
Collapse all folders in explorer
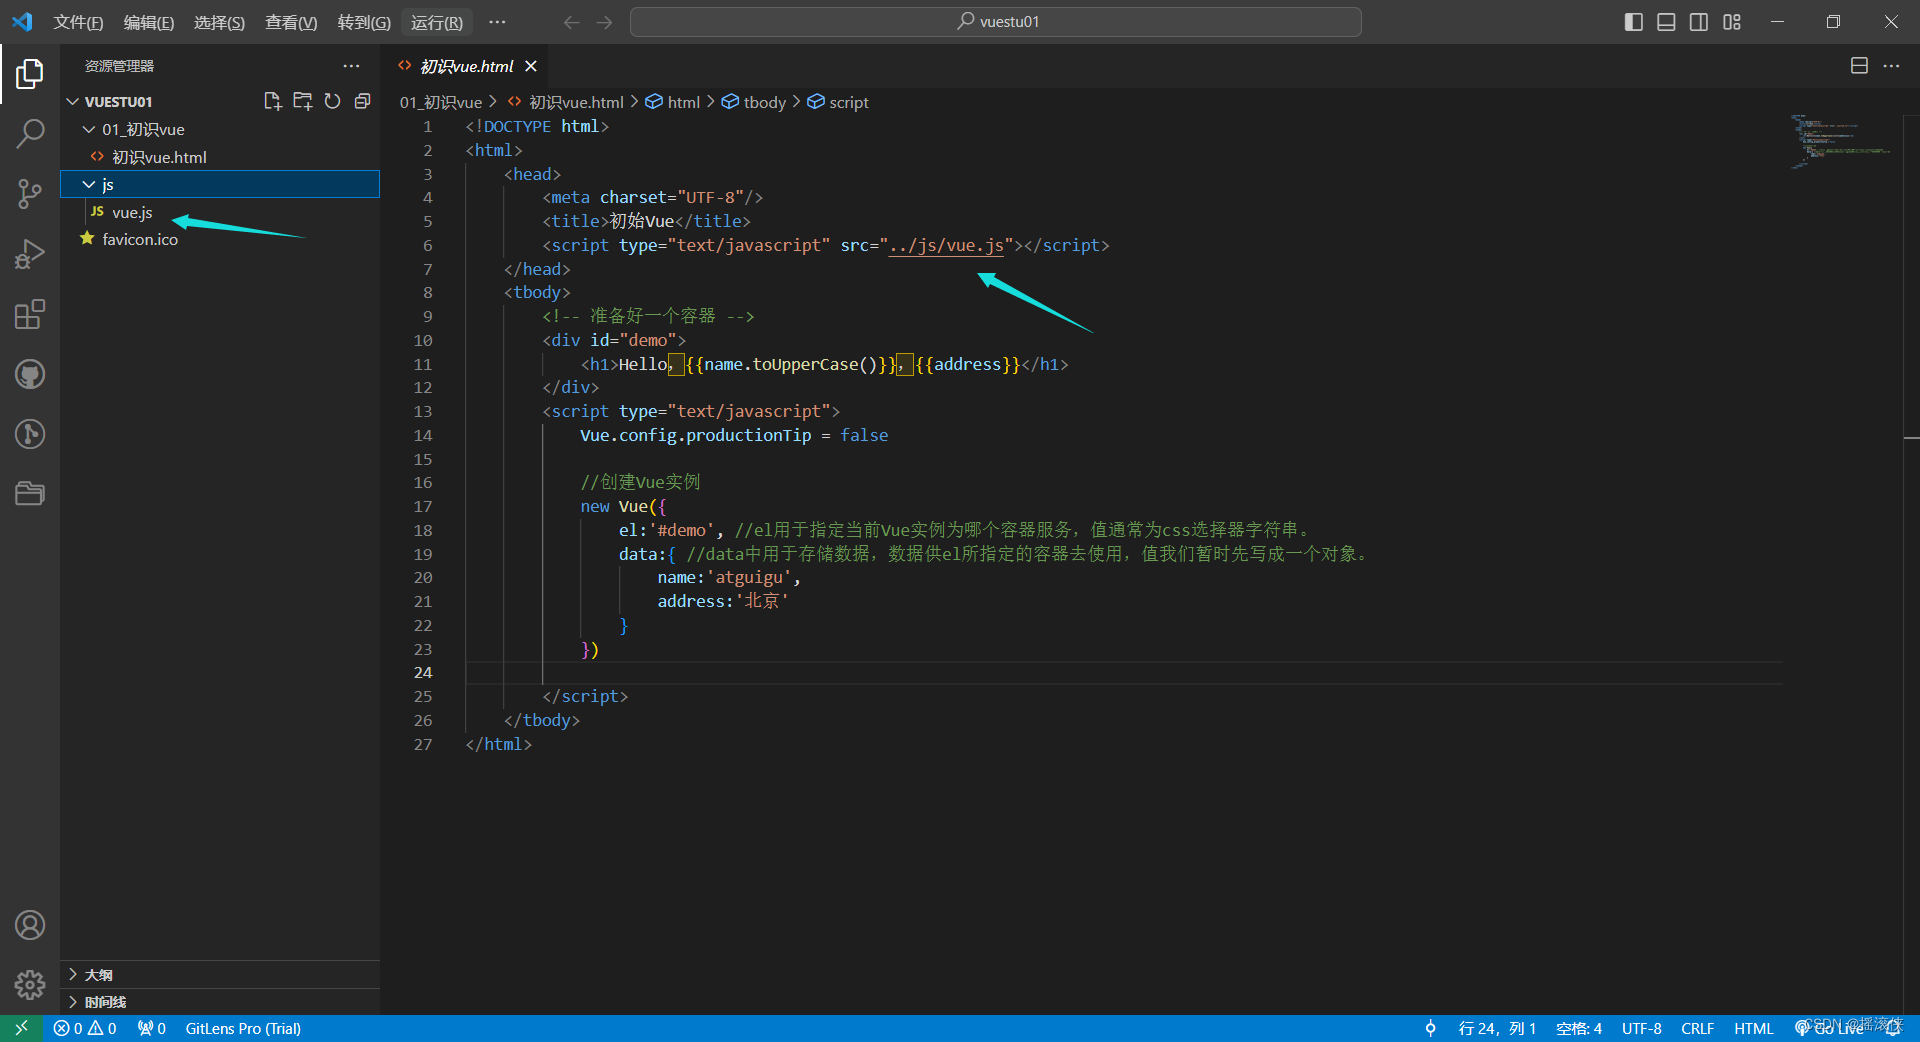(362, 101)
